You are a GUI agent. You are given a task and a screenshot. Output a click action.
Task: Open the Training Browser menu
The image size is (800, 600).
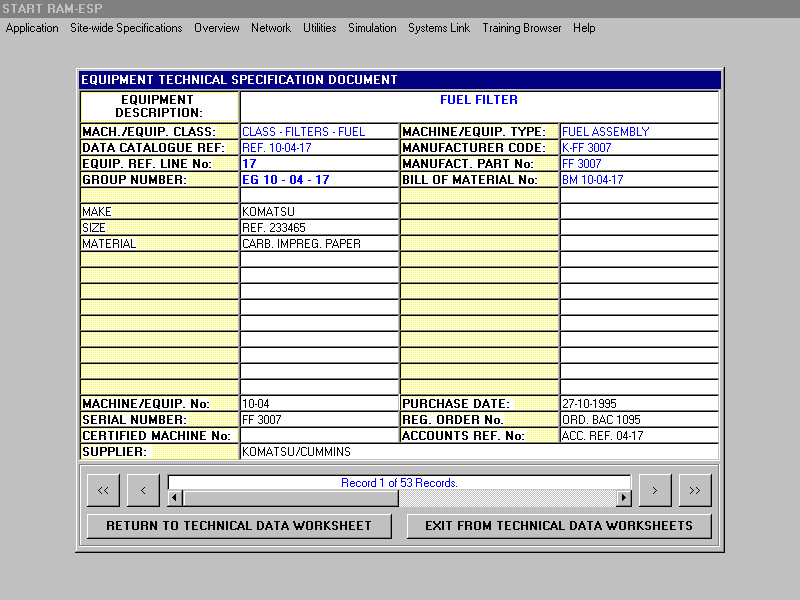pyautogui.click(x=521, y=28)
